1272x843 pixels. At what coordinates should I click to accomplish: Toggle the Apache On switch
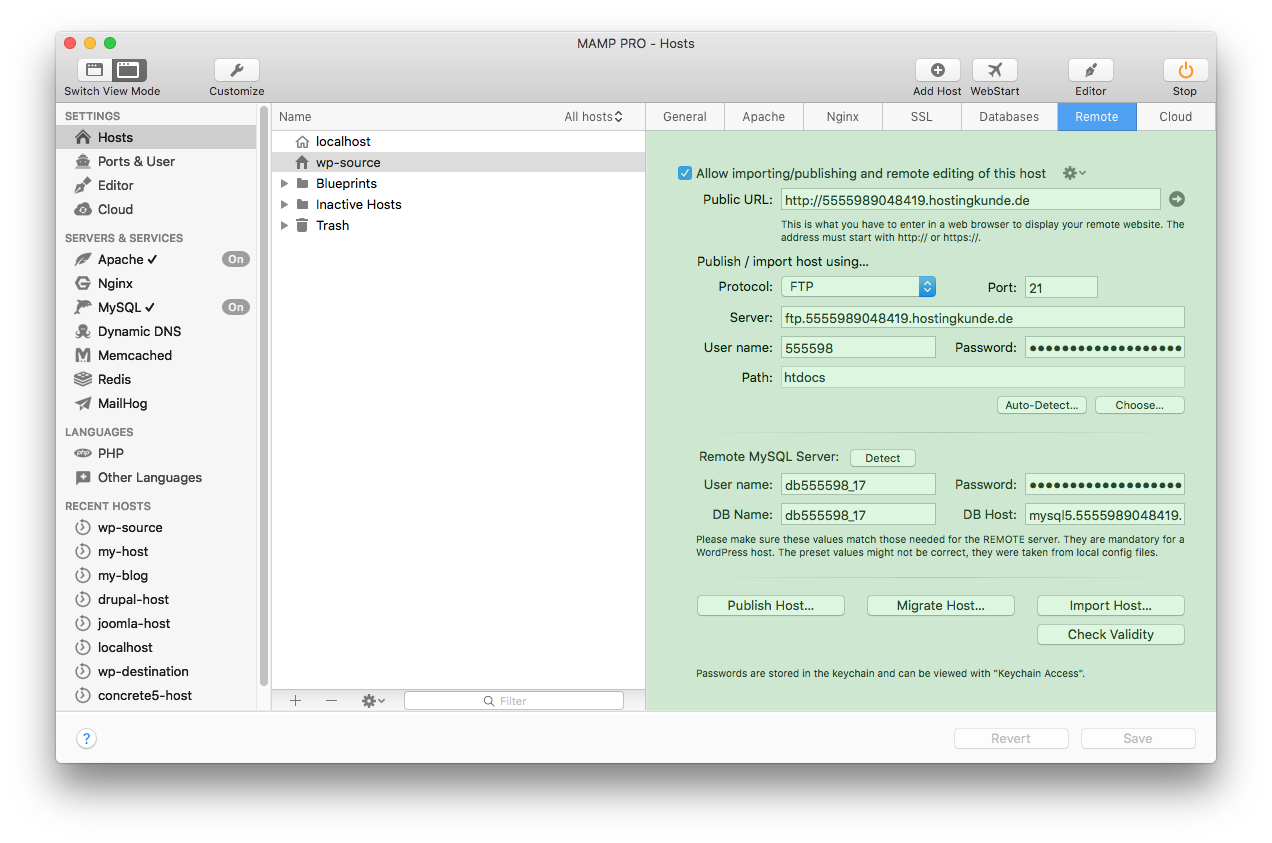(235, 259)
